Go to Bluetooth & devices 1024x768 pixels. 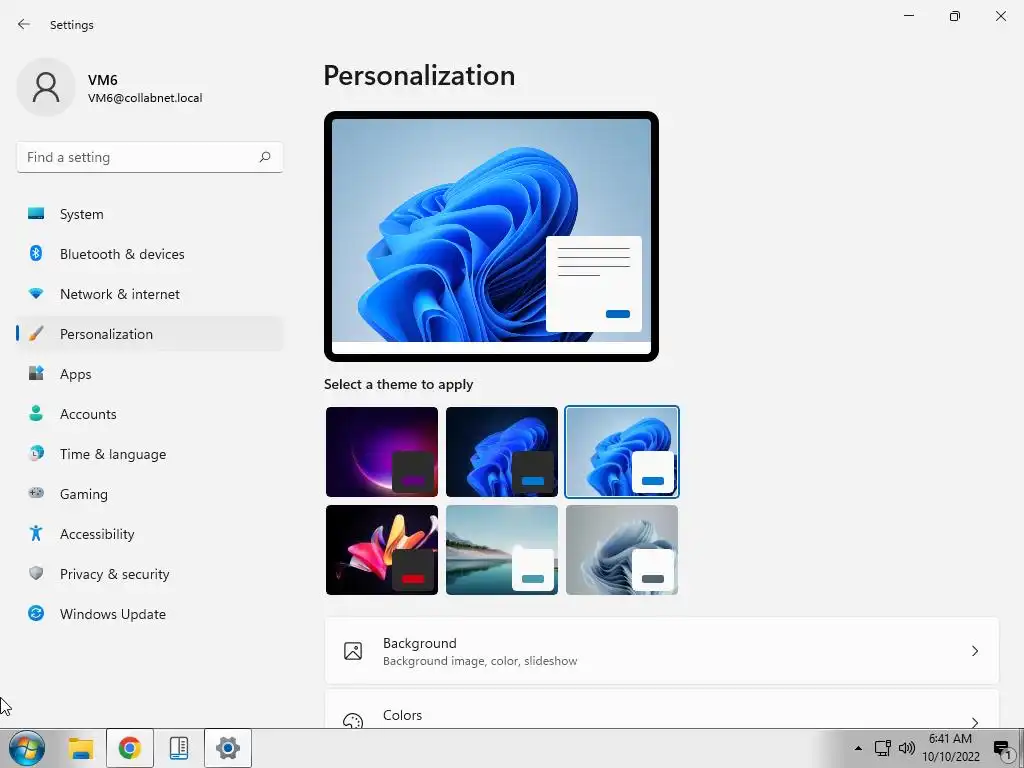(x=150, y=254)
